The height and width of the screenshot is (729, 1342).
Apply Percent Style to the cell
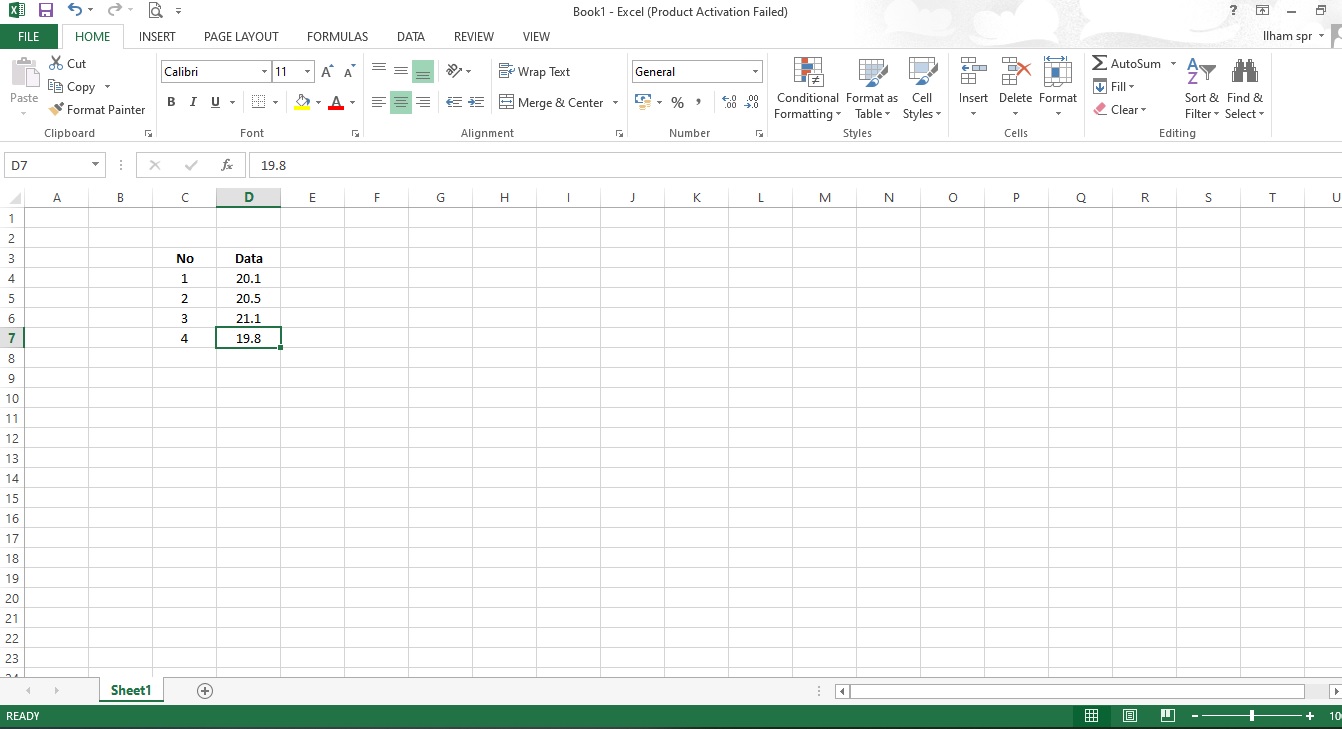click(x=677, y=102)
